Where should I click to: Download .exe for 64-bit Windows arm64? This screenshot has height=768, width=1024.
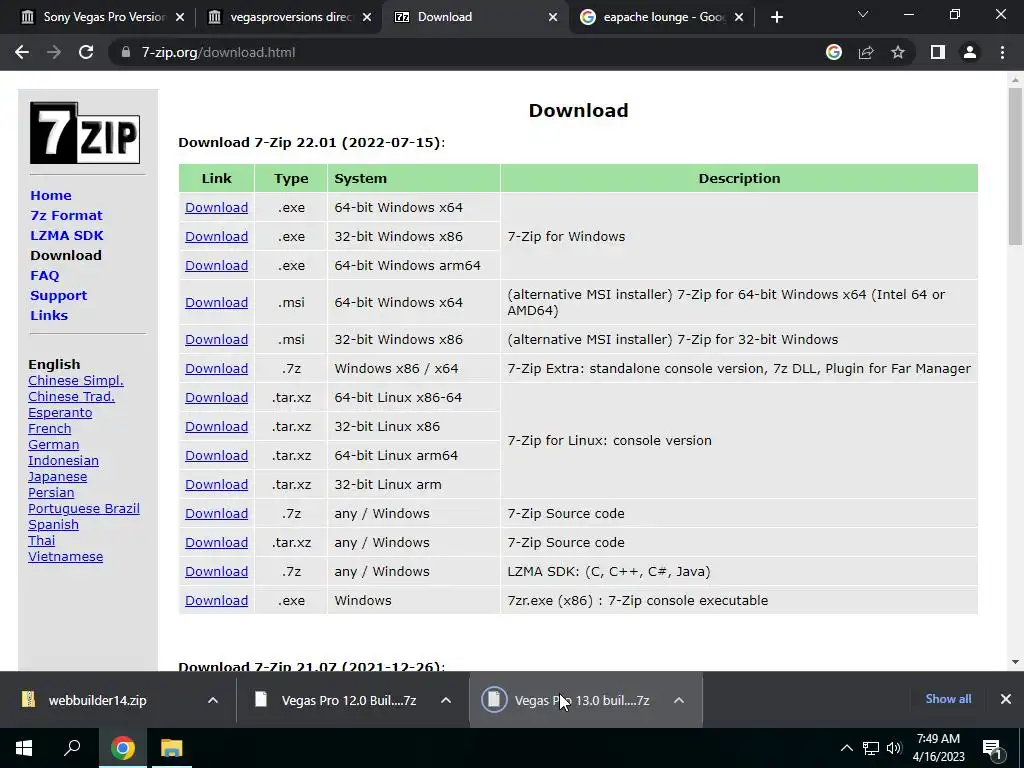(216, 266)
